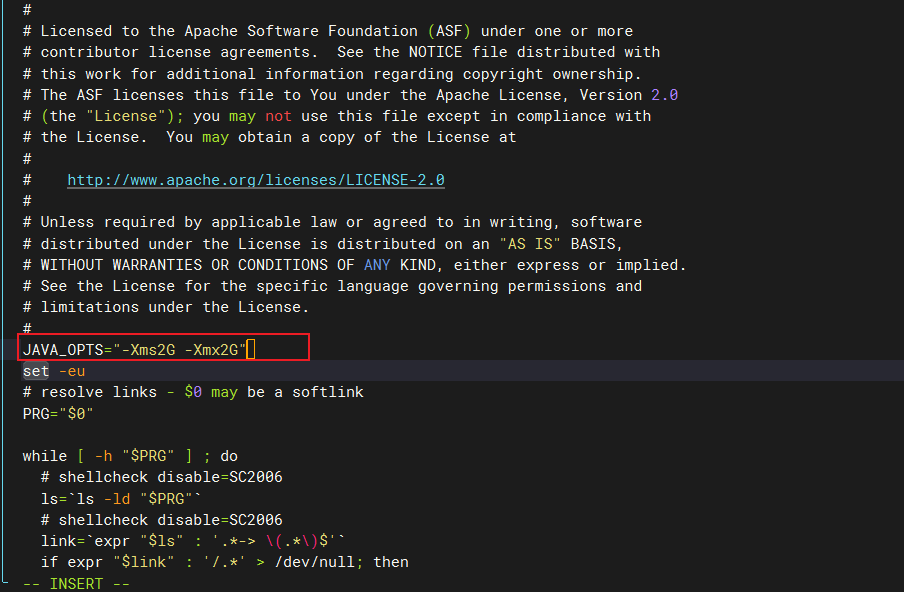Place cursor on the 'set -eu' line
The image size is (904, 592).
54,371
